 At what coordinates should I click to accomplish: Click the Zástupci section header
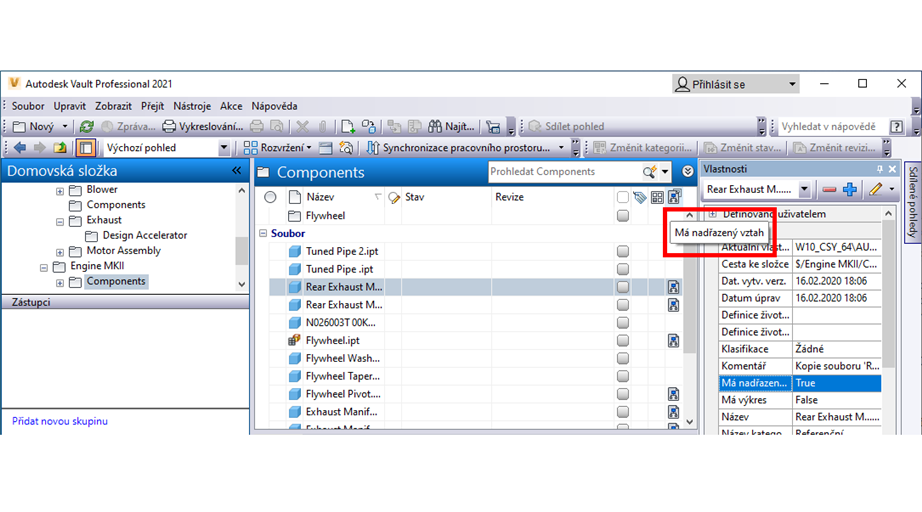(125, 302)
